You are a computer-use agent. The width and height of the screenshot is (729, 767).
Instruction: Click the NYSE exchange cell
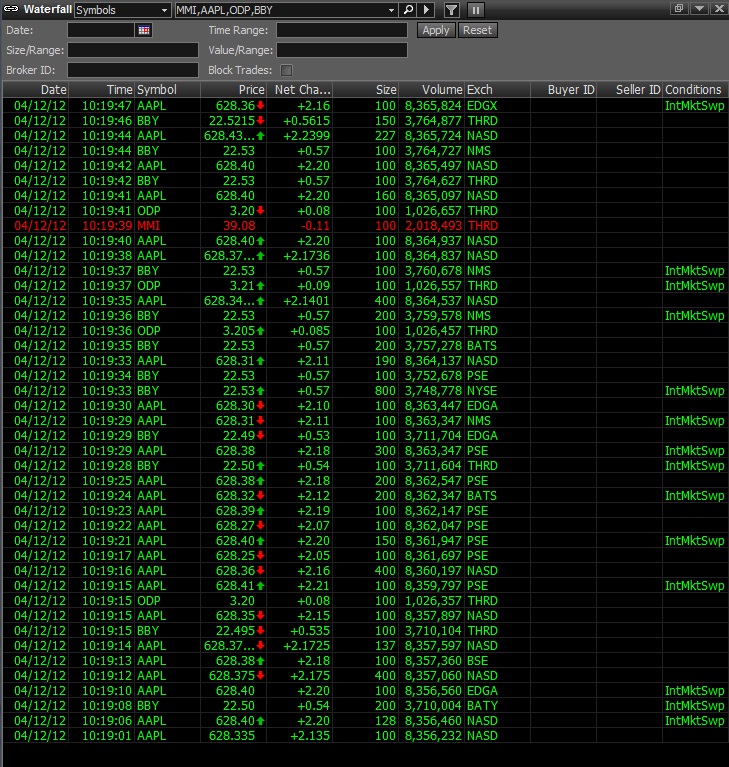tap(482, 391)
